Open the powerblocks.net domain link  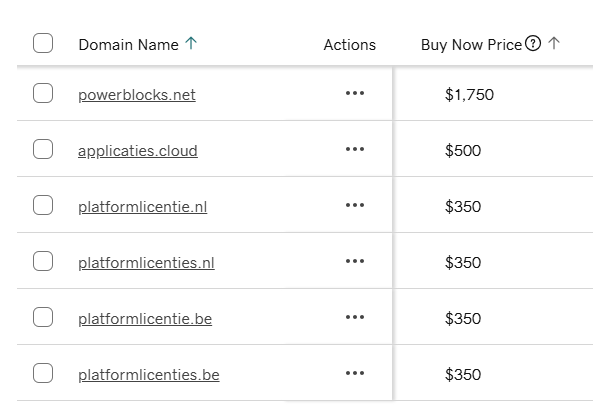[x=137, y=95]
